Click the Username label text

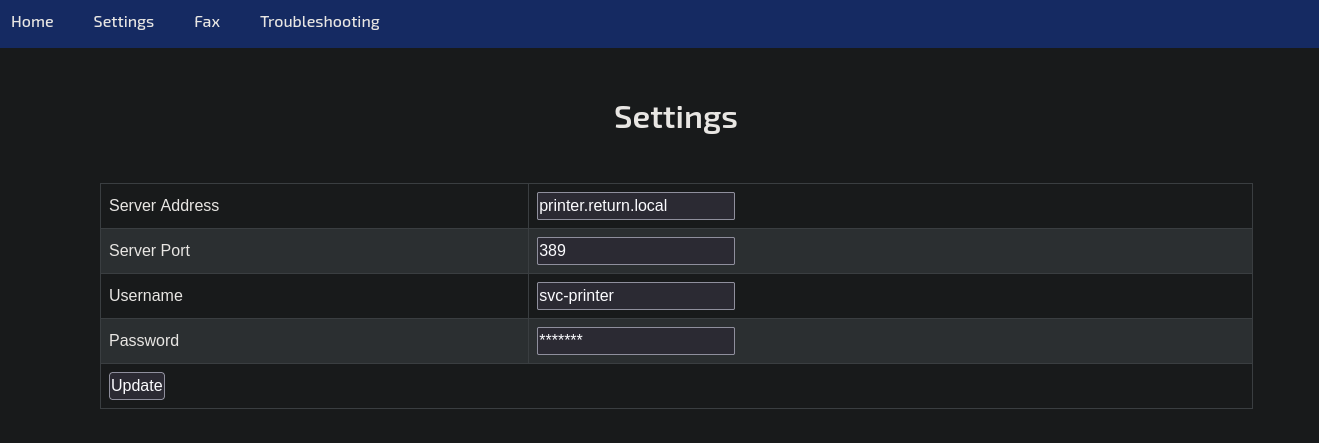tap(146, 296)
